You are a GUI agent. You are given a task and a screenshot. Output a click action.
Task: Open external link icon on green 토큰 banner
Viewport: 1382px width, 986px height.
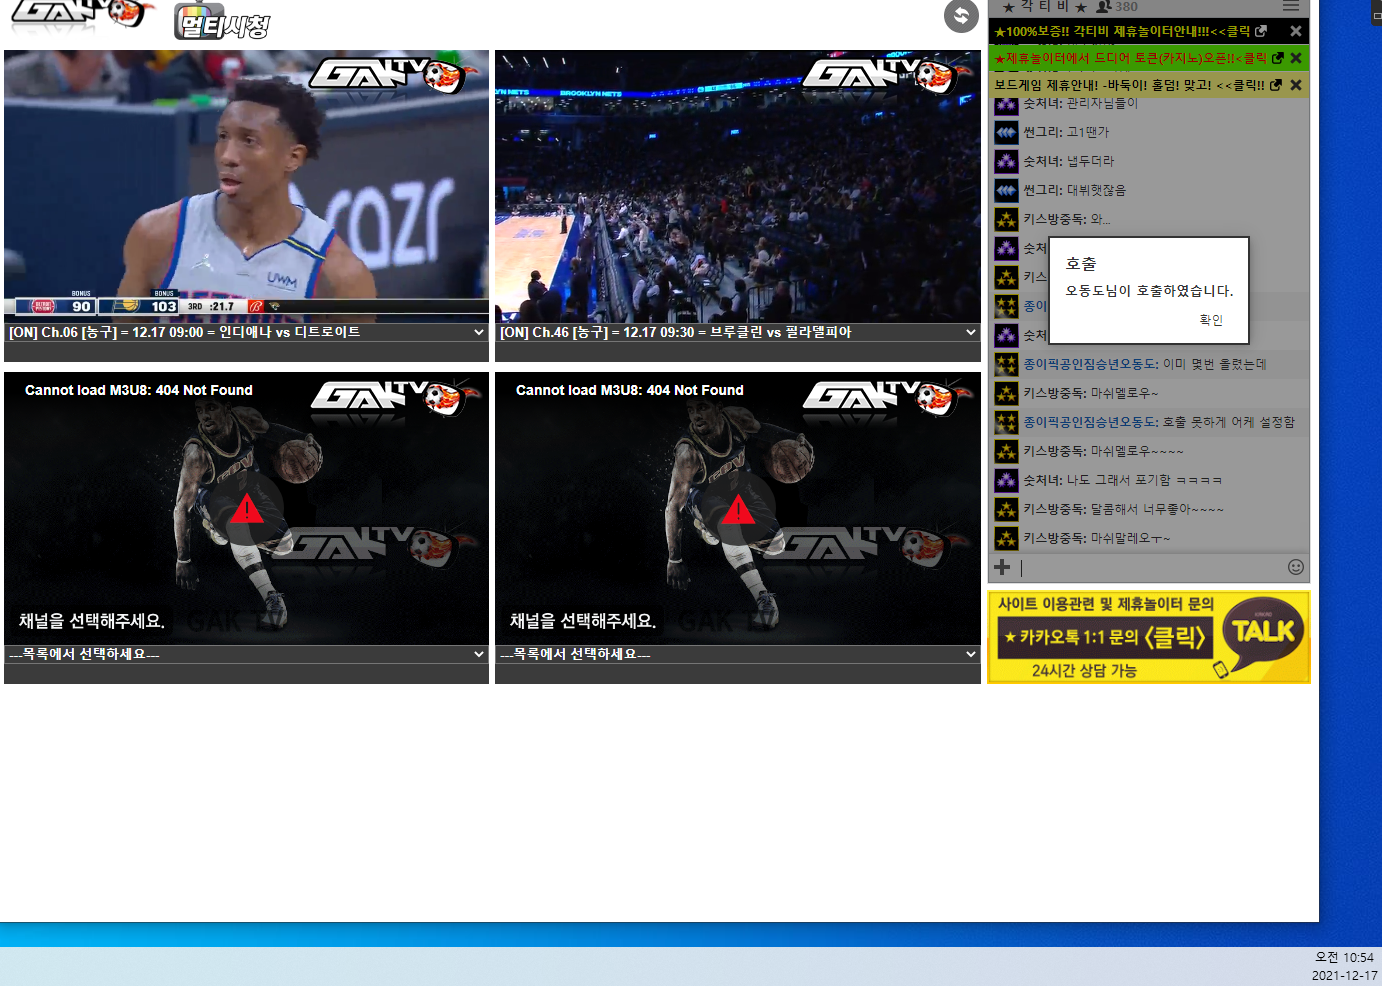coord(1277,58)
